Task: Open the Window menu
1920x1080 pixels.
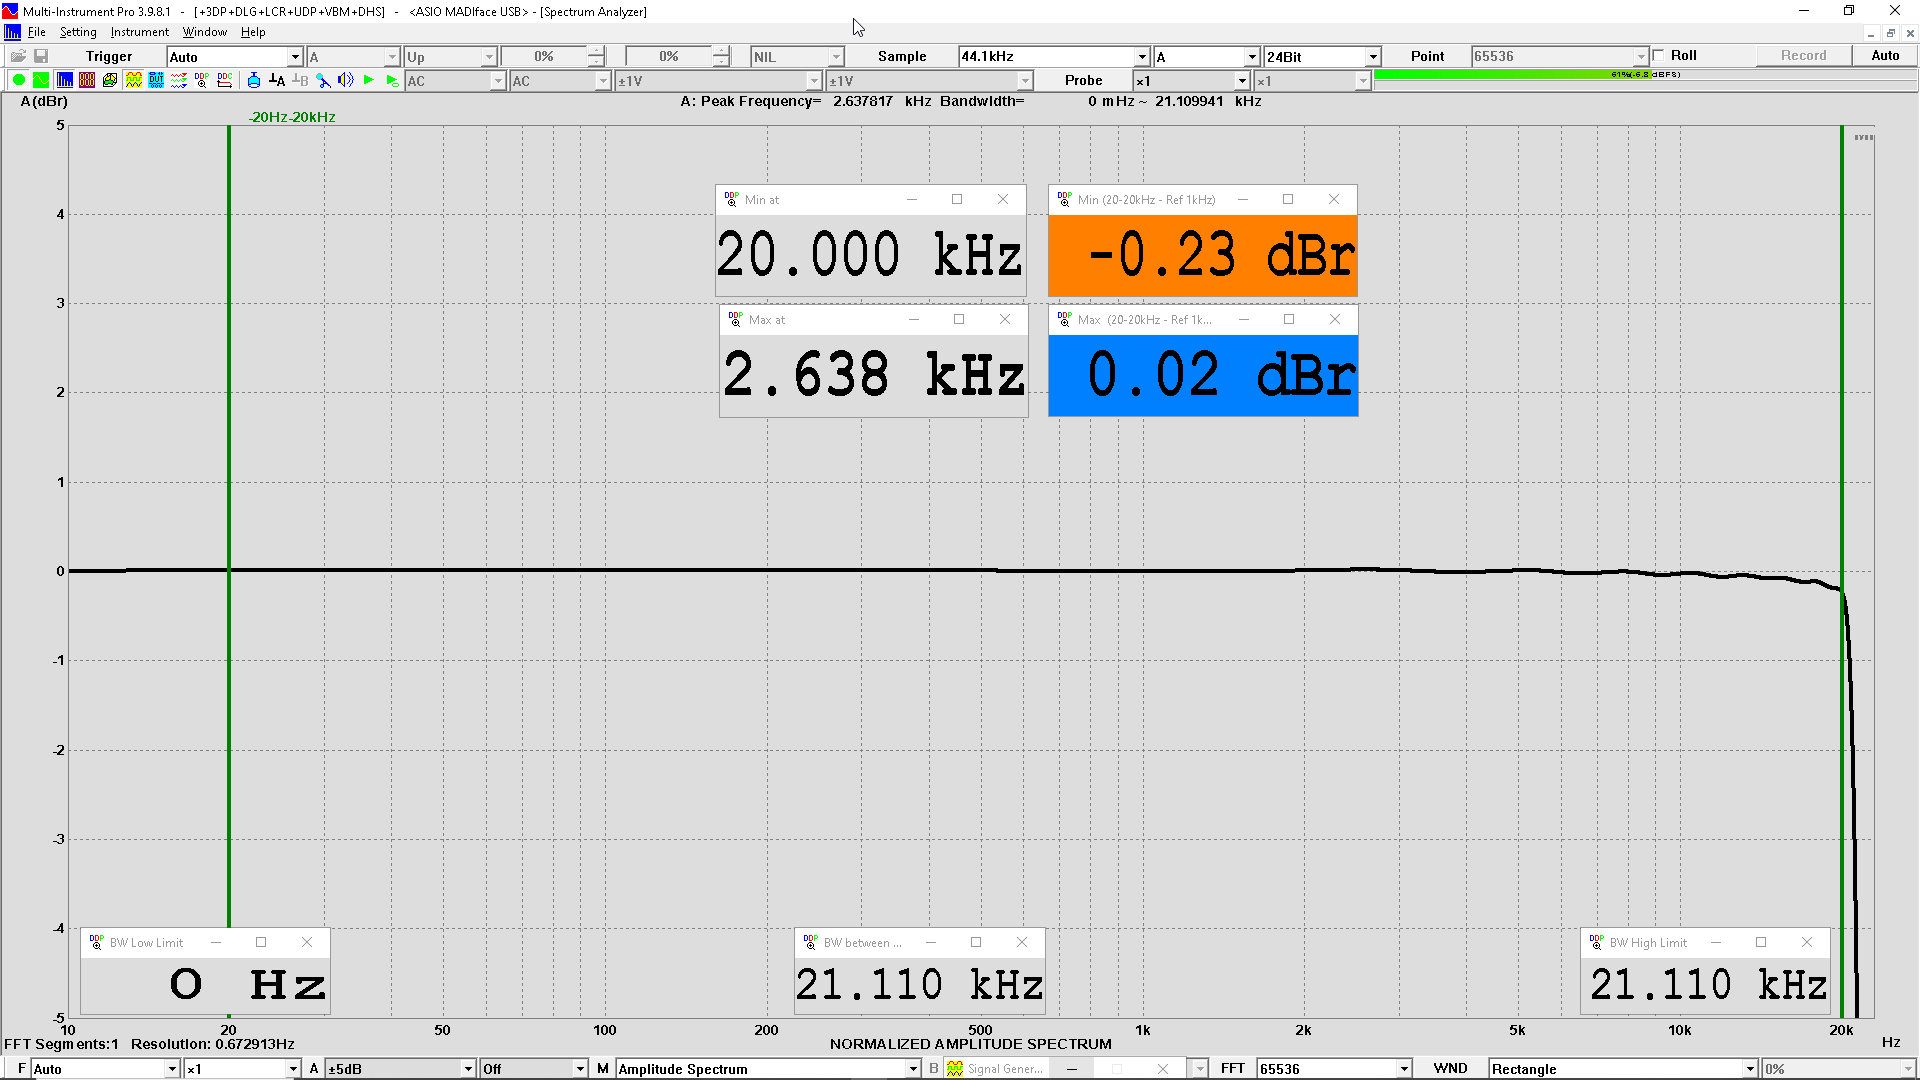Action: tap(205, 32)
